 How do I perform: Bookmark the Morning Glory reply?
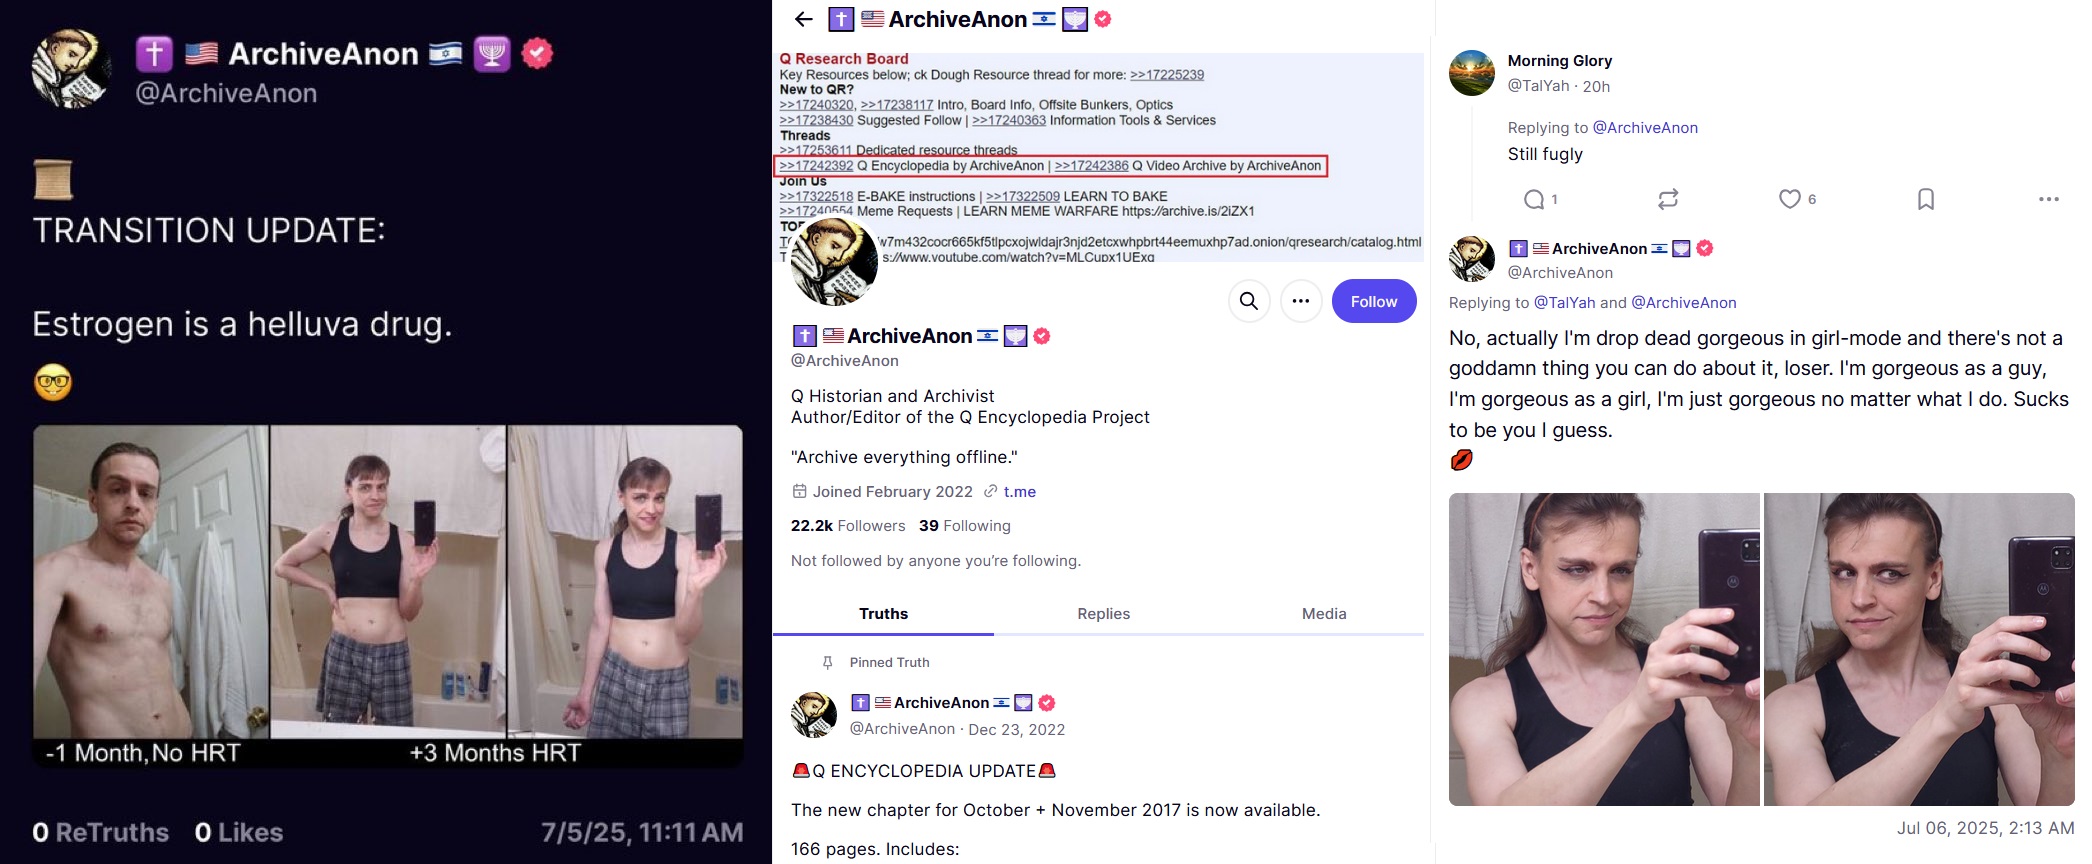point(1926,200)
